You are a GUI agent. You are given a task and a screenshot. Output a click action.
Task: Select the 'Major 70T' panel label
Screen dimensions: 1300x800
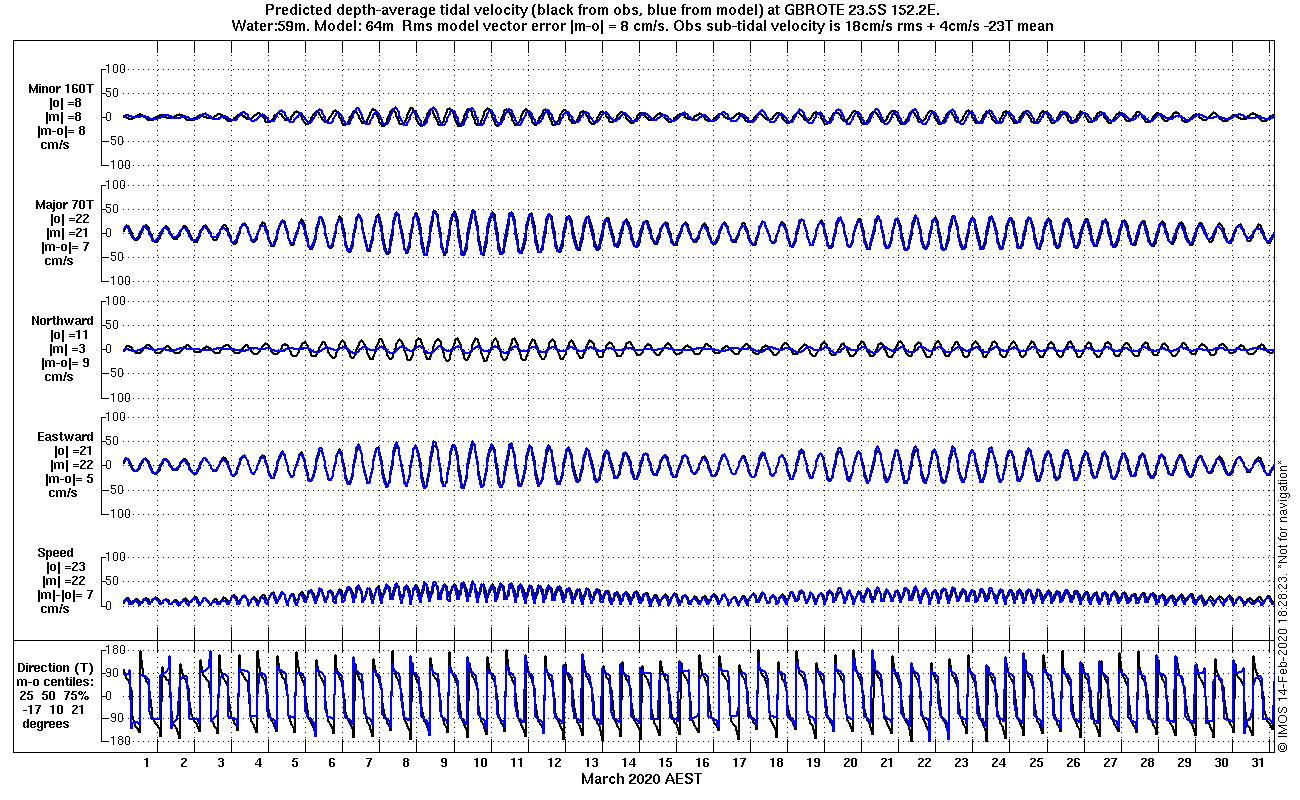coord(63,205)
